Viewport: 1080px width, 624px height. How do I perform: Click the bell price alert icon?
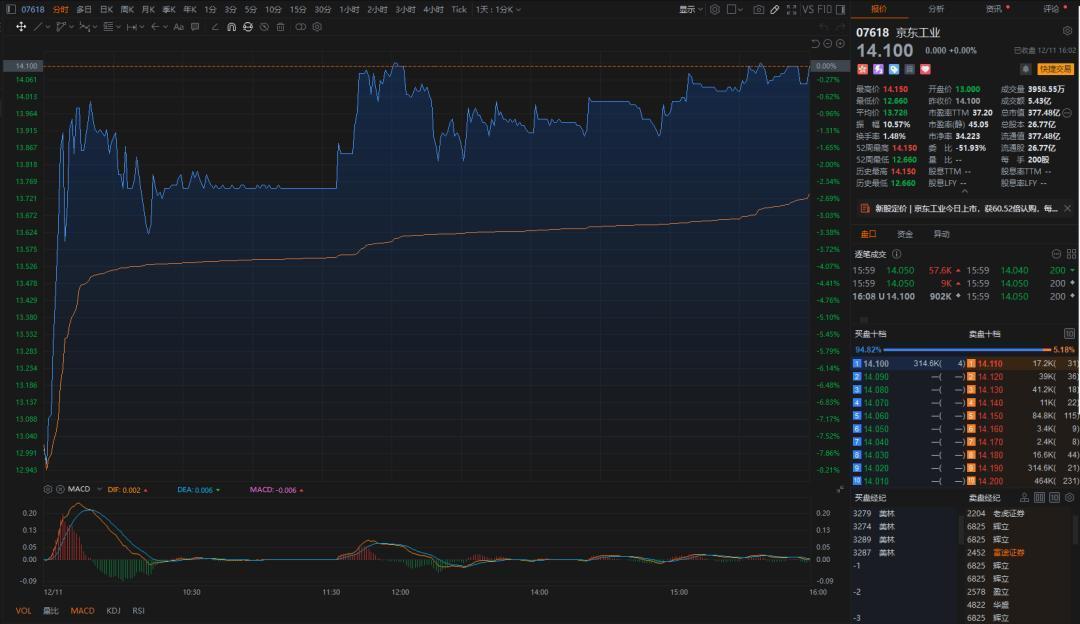(1025, 69)
